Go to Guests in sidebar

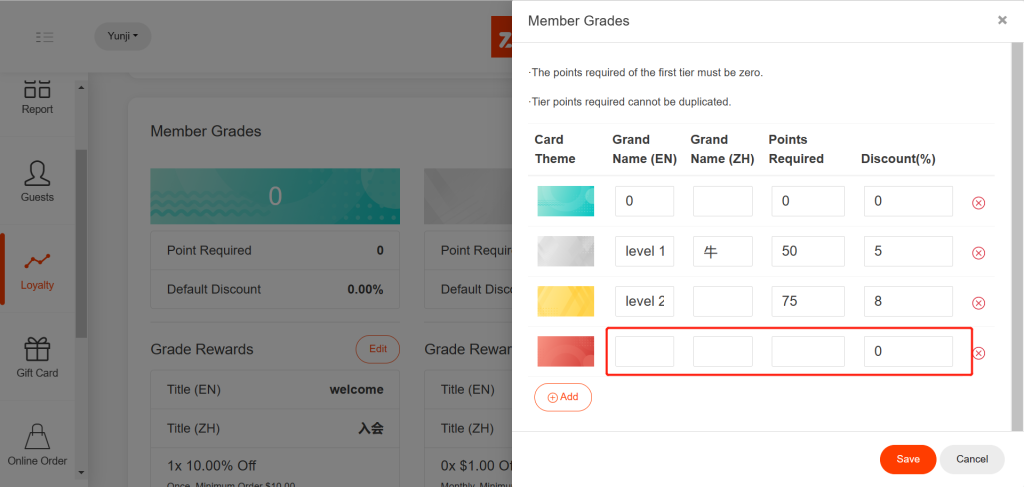point(37,181)
